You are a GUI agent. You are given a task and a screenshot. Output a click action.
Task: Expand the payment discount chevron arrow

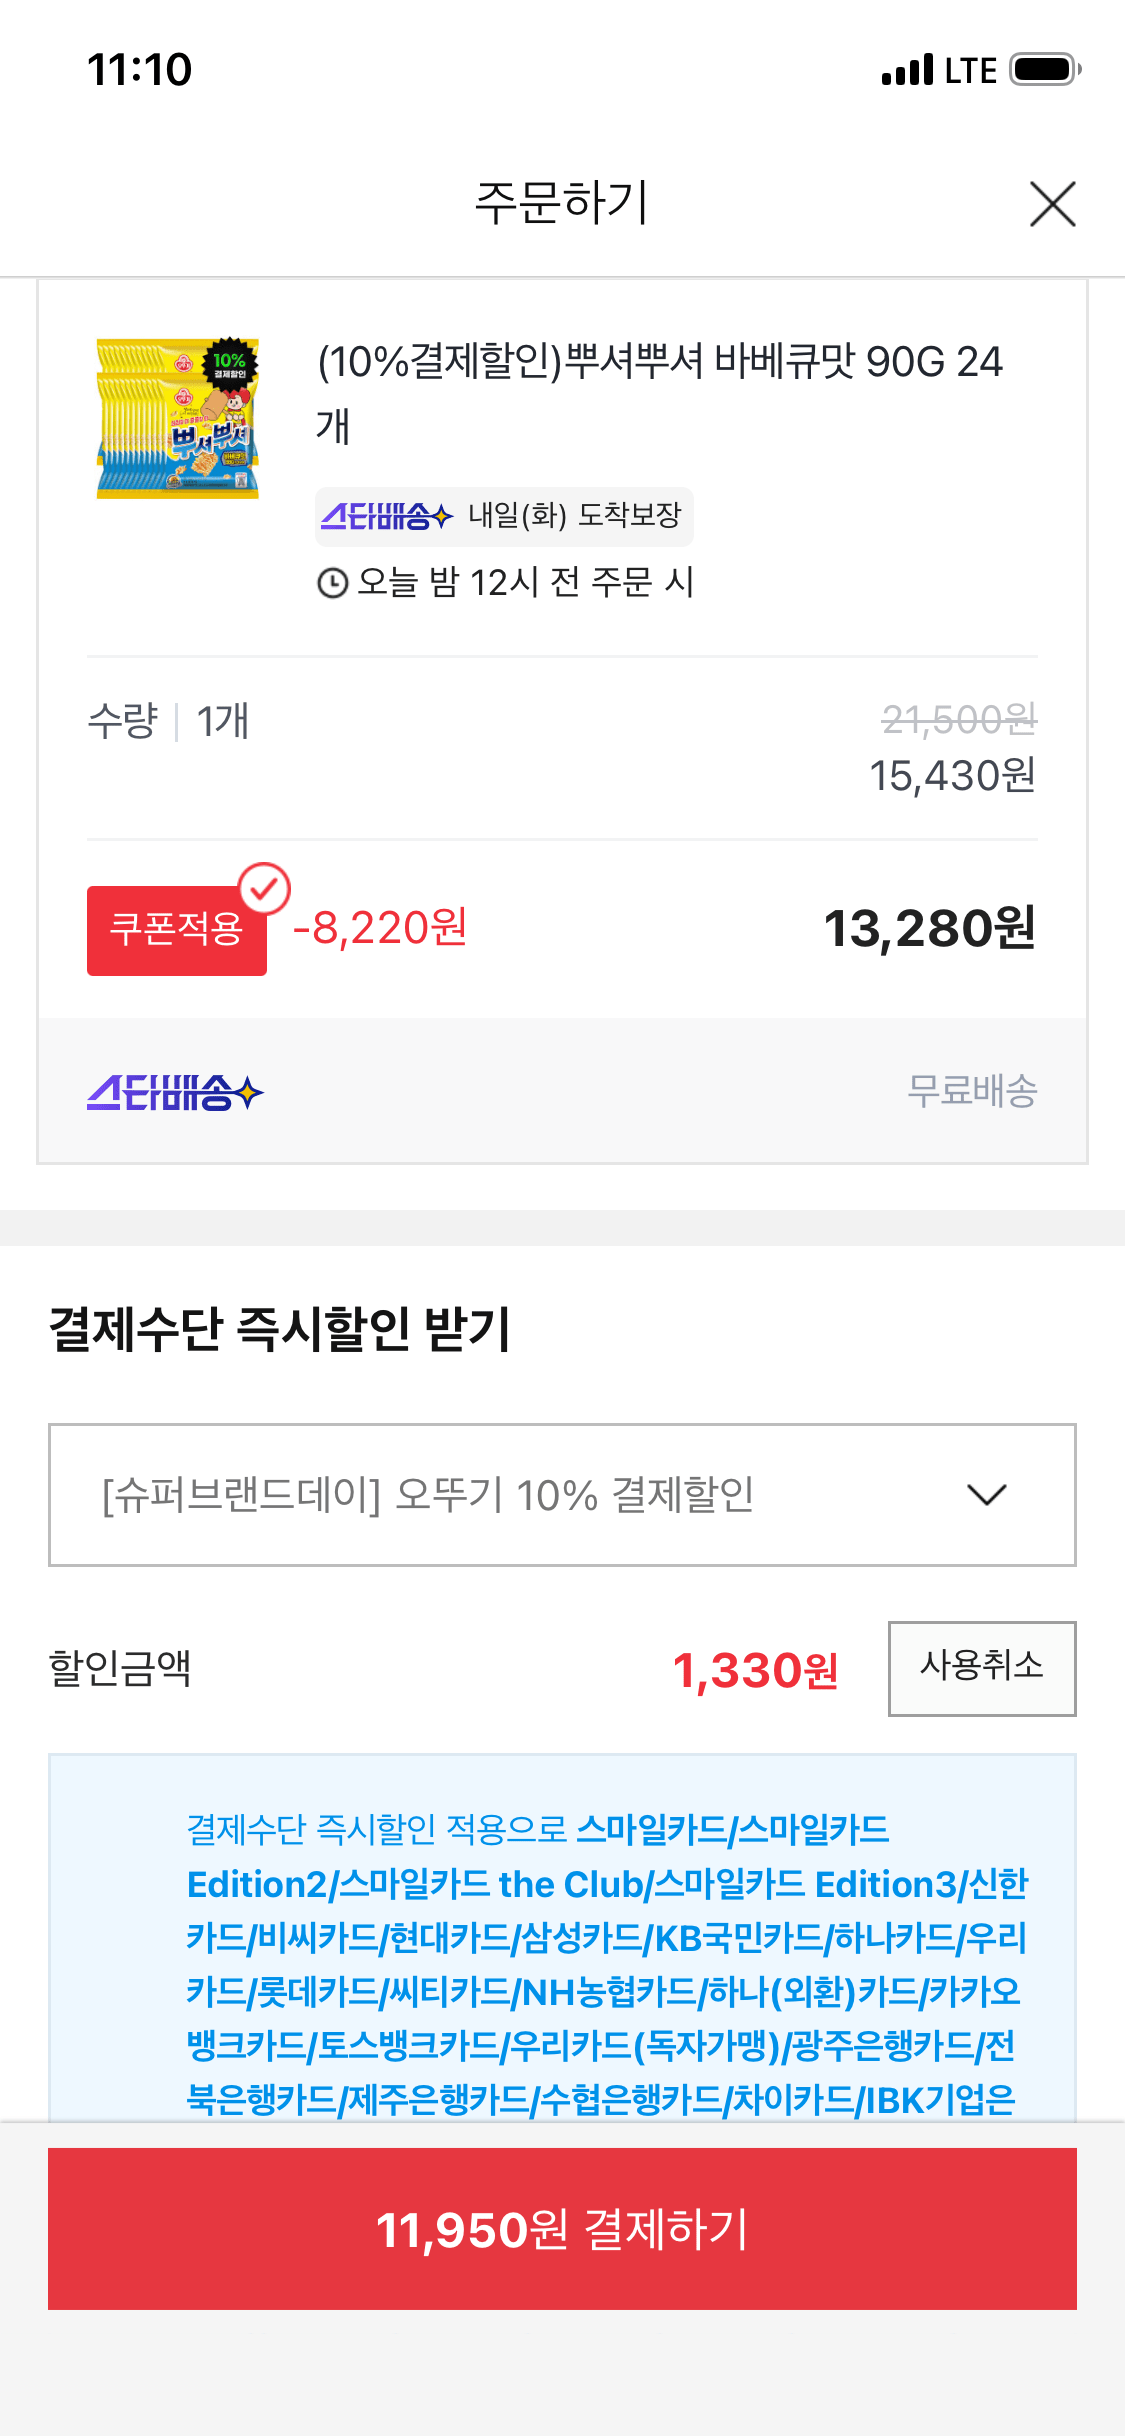pyautogui.click(x=987, y=1495)
